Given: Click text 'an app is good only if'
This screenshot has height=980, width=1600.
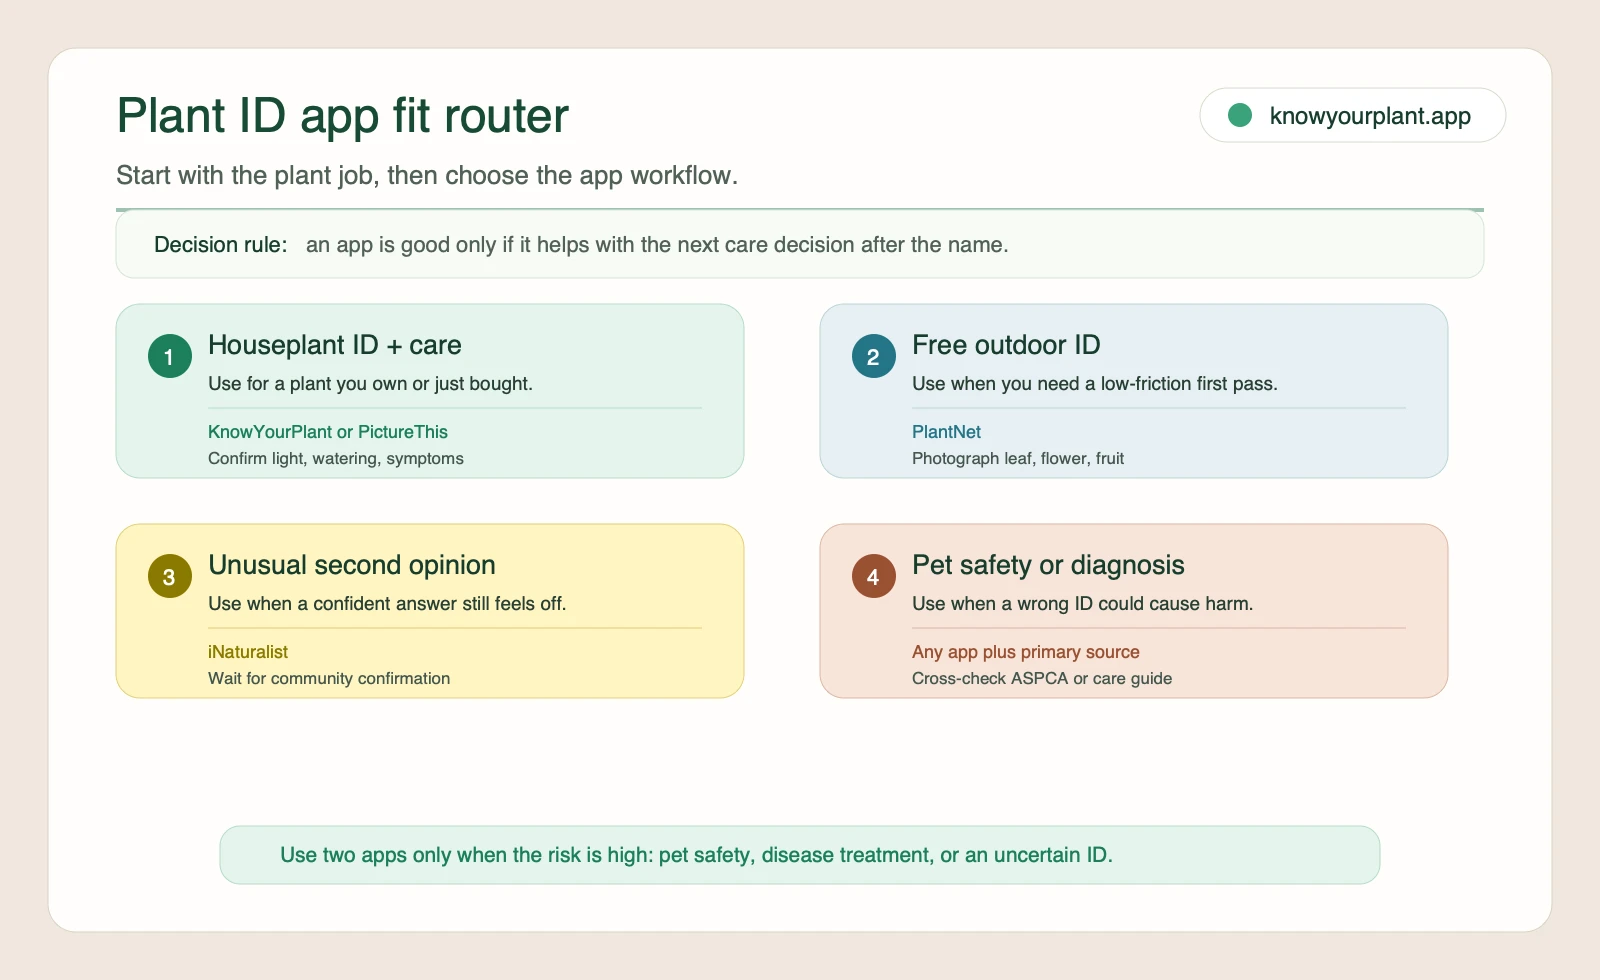Looking at the screenshot, I should [657, 245].
